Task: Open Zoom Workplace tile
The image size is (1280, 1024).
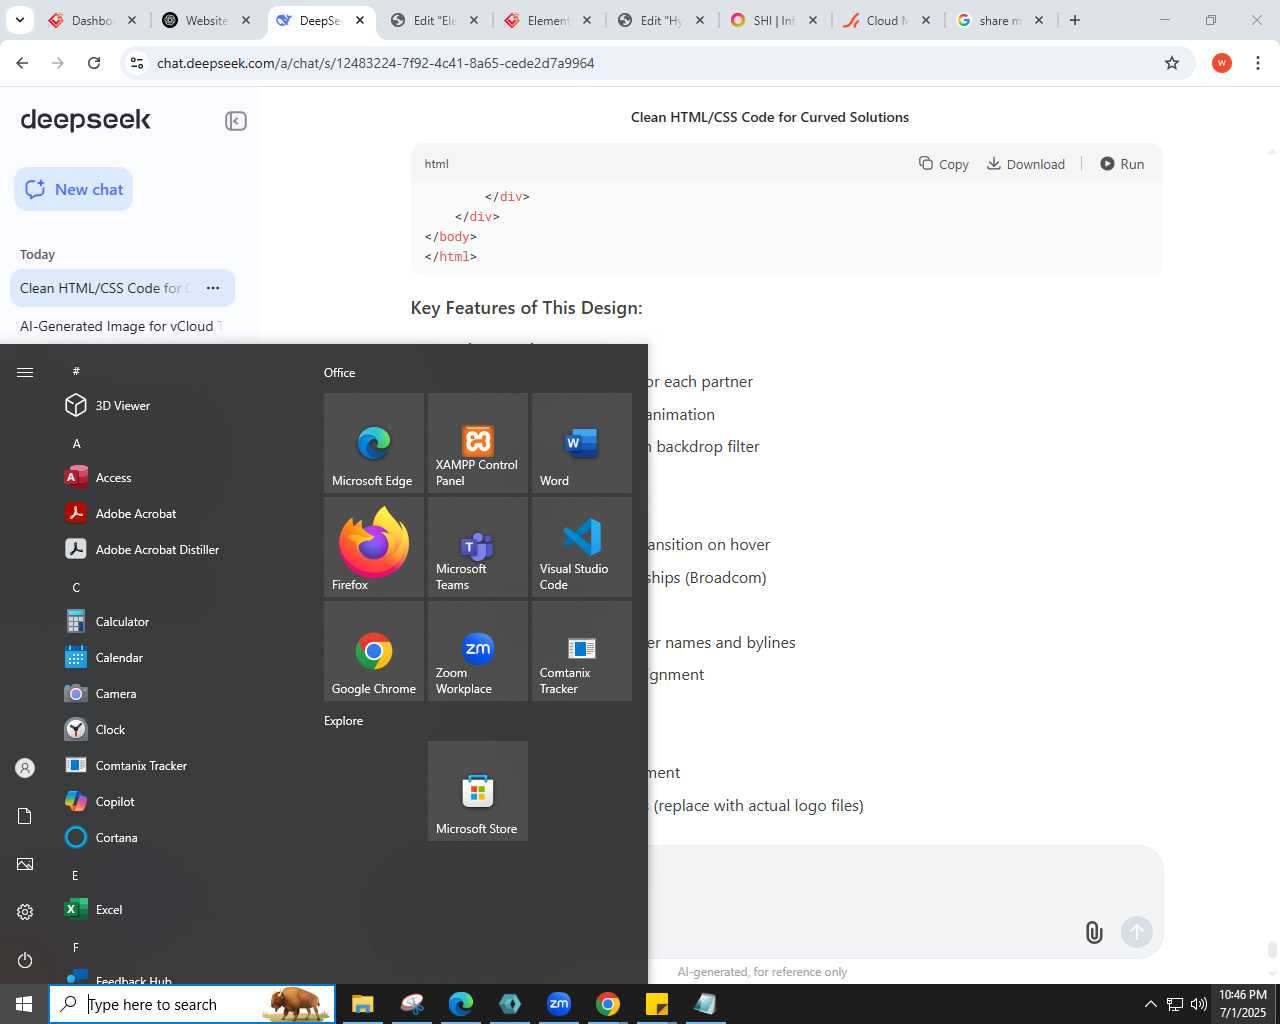Action: [x=478, y=651]
